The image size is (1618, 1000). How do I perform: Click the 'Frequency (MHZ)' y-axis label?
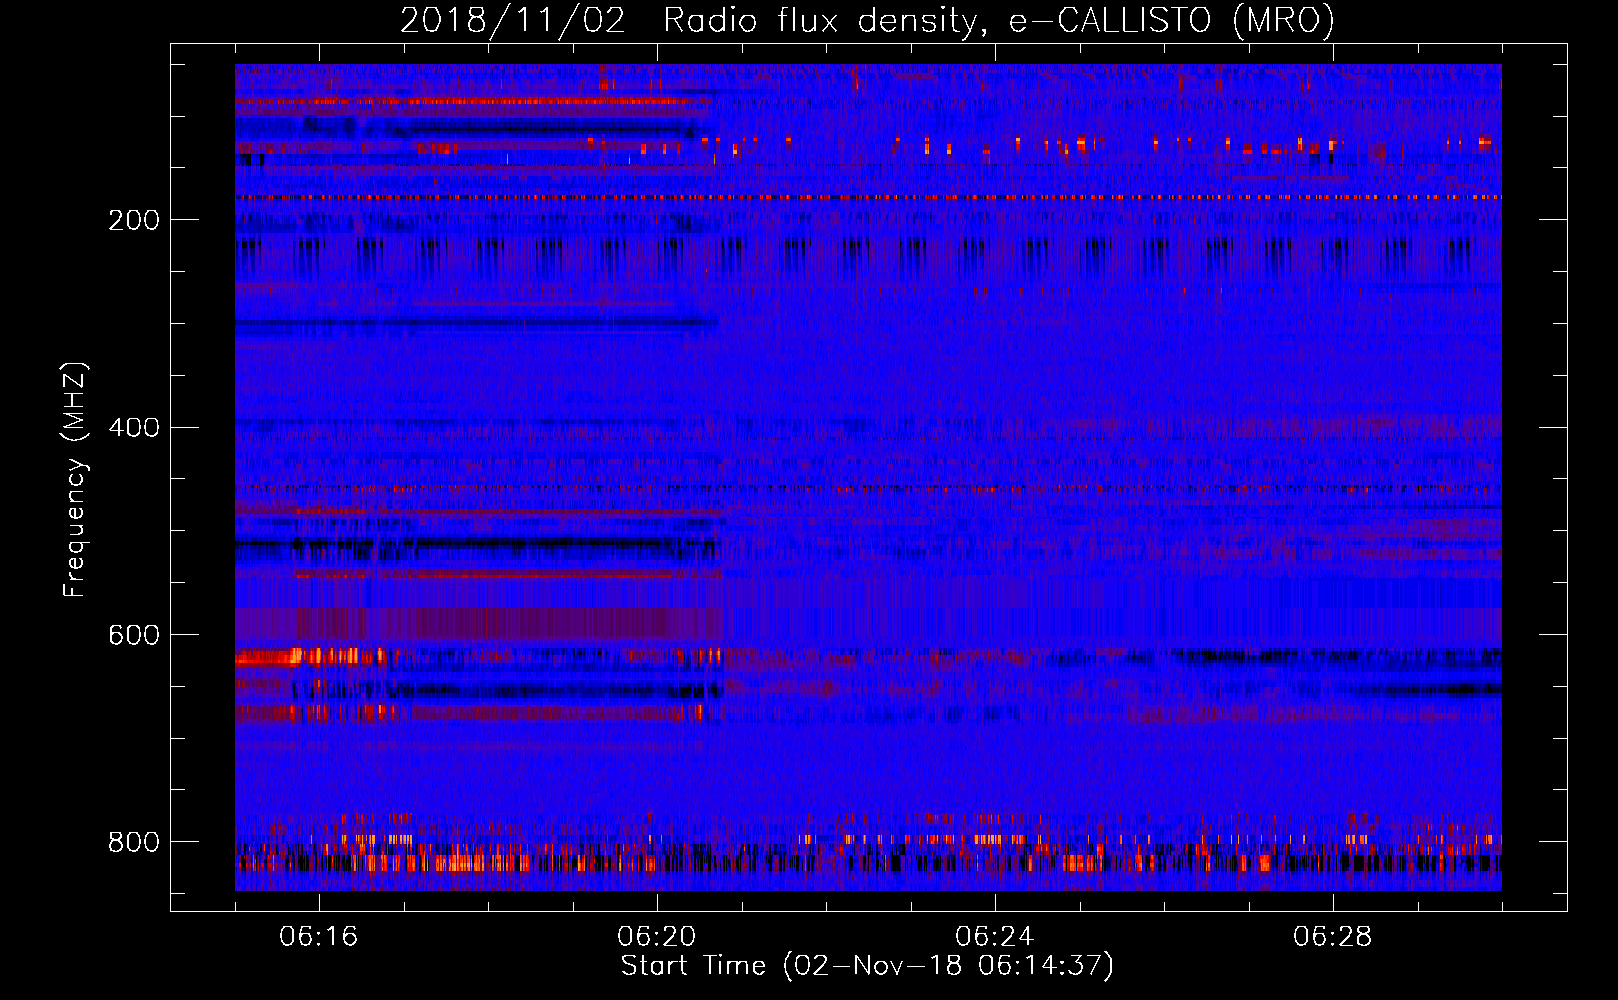click(x=75, y=479)
